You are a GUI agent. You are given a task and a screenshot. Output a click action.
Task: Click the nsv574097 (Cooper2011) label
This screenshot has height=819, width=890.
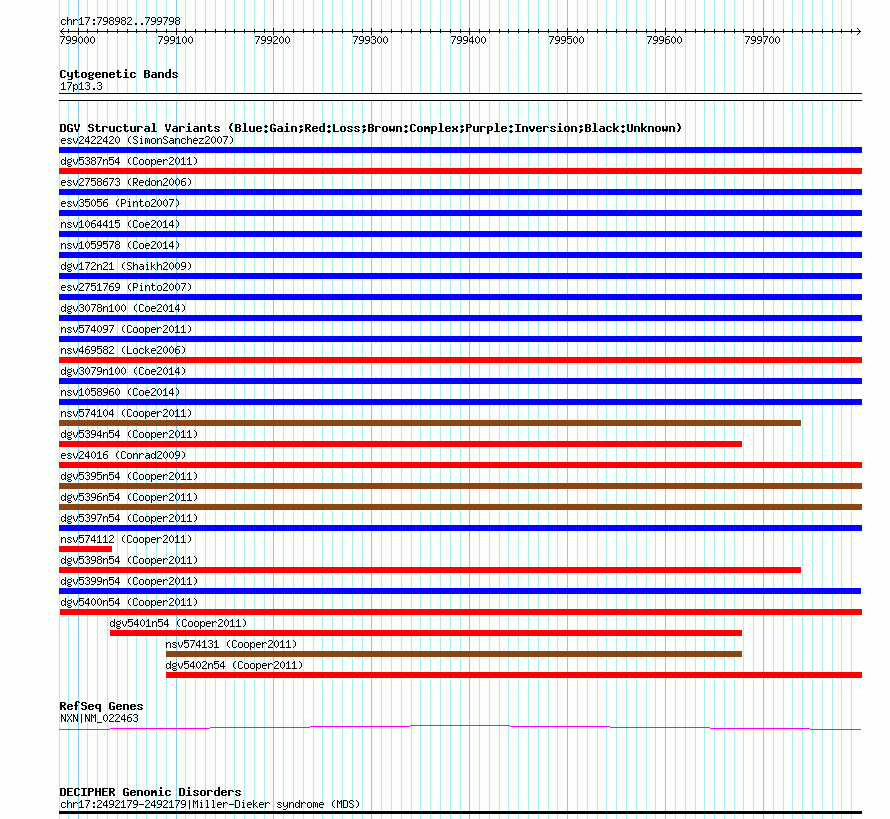click(126, 329)
